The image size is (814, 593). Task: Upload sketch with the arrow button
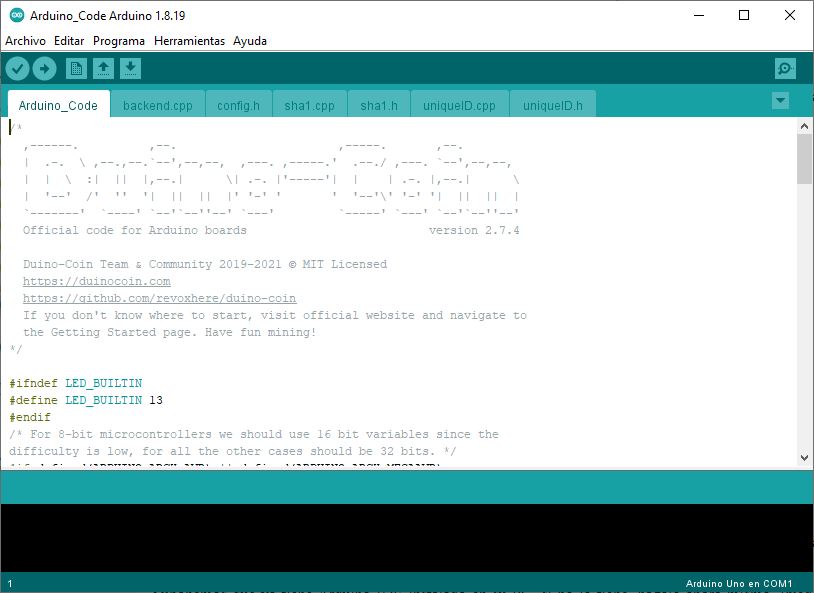coord(45,69)
